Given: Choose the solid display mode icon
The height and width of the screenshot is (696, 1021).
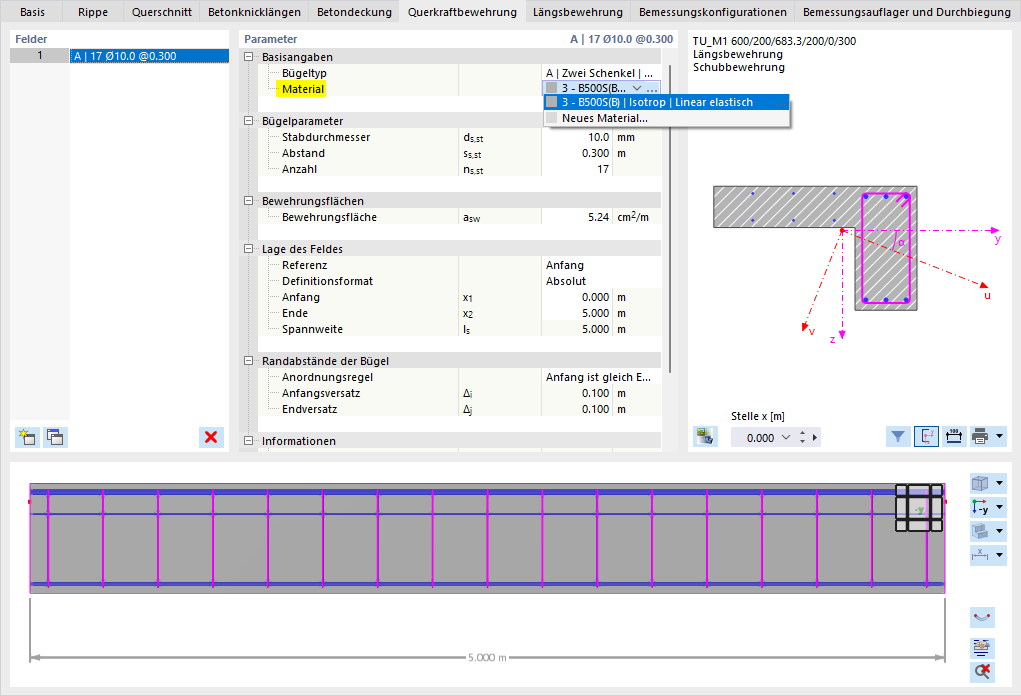Looking at the screenshot, I should (980, 531).
